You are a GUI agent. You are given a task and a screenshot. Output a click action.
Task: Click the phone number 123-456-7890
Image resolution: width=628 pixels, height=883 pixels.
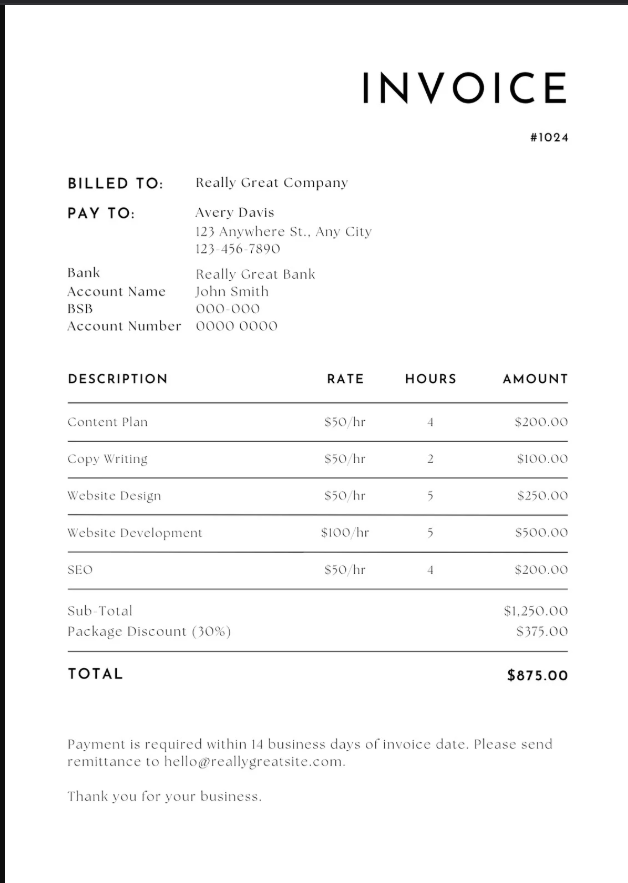point(237,249)
